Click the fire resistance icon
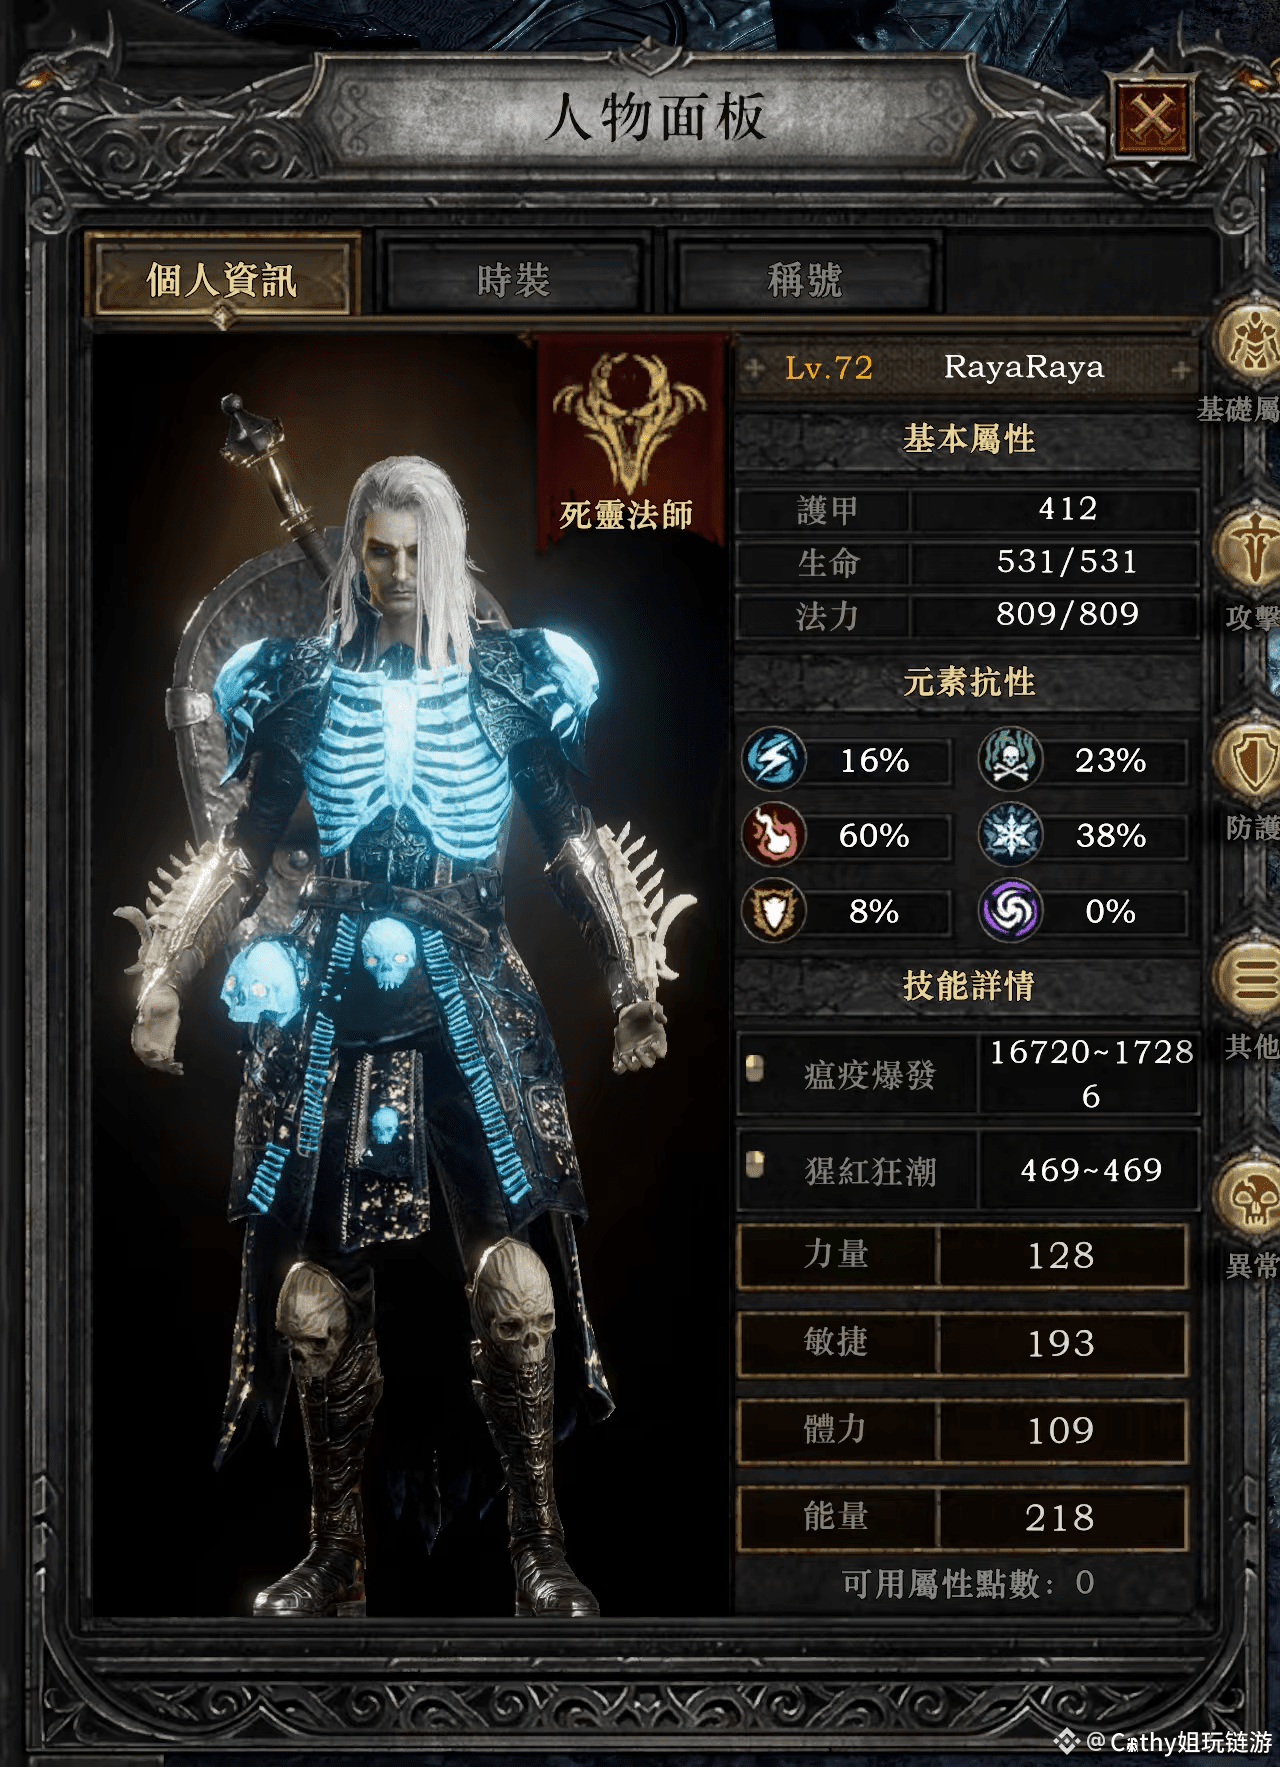 click(x=774, y=835)
